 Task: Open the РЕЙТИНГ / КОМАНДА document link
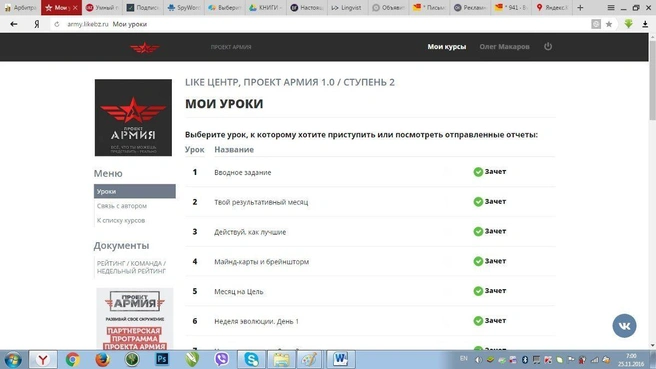coord(131,267)
